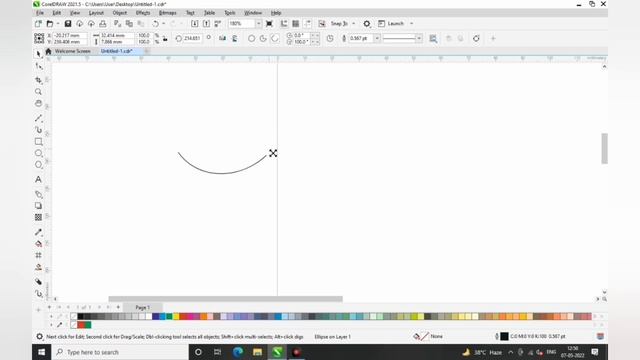Viewport: 640px width, 360px height.
Task: Pick the black palette swatch
Action: pyautogui.click(x=80, y=316)
